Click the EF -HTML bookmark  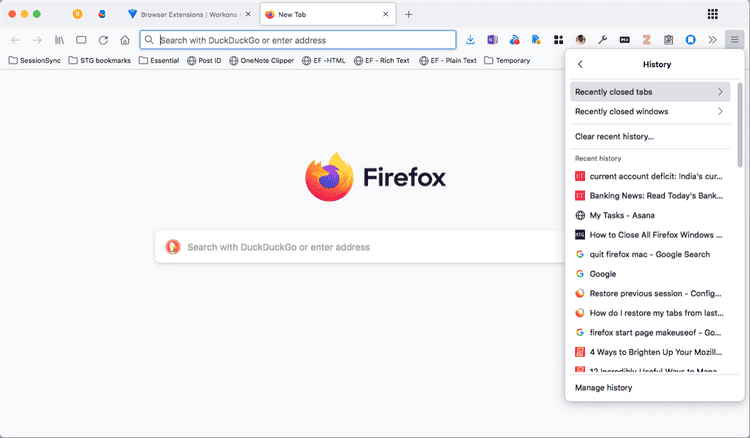coord(324,61)
